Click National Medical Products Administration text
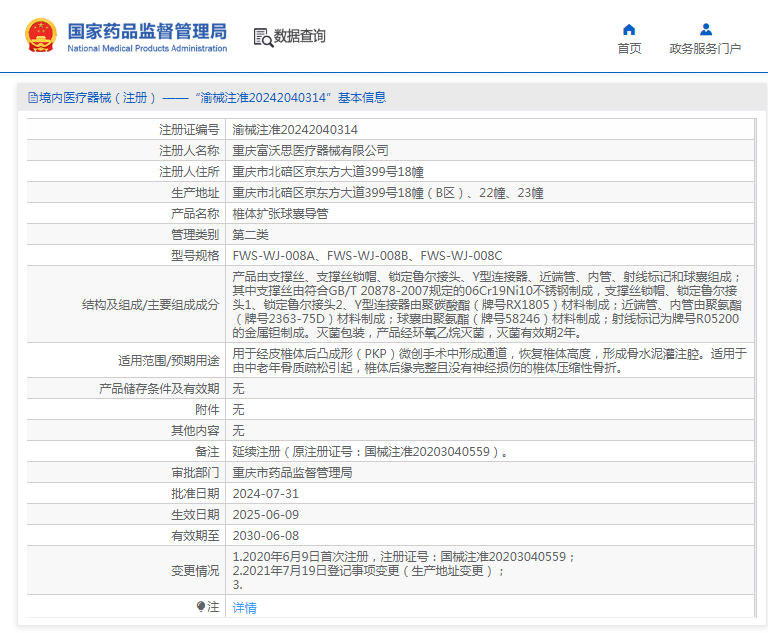 pyautogui.click(x=147, y=48)
